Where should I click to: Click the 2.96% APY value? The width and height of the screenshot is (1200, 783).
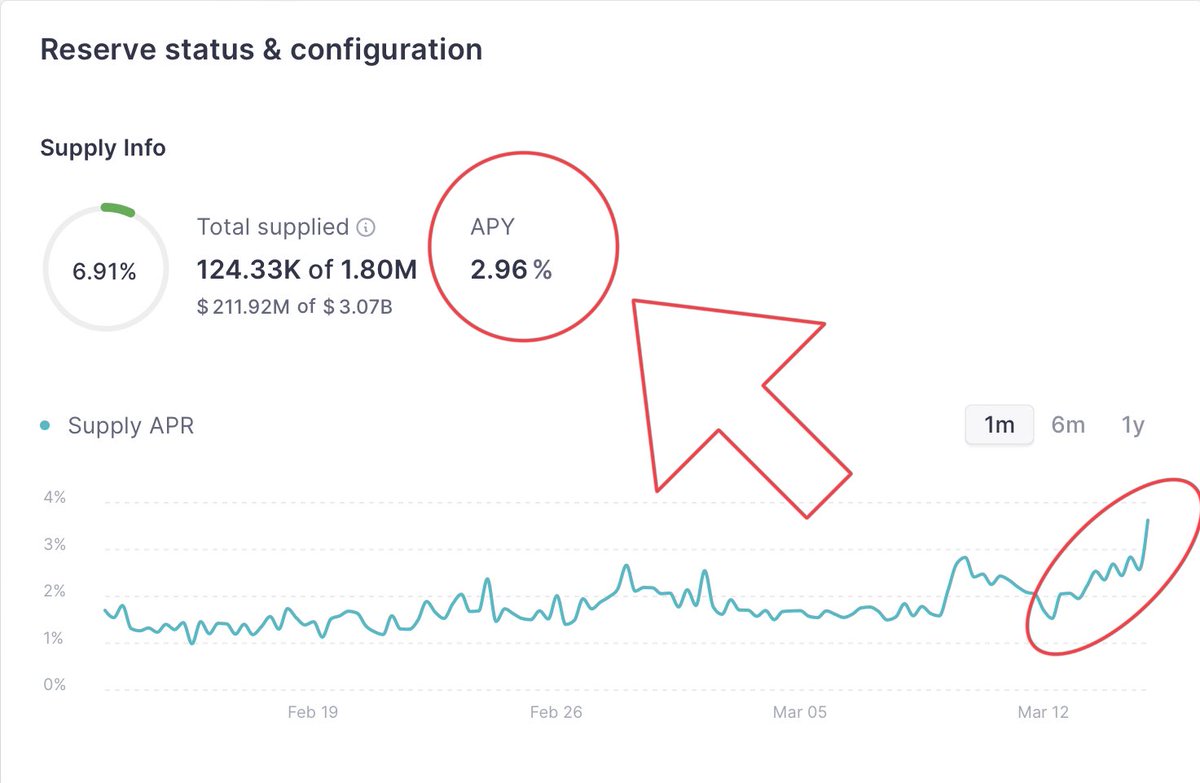[x=511, y=270]
